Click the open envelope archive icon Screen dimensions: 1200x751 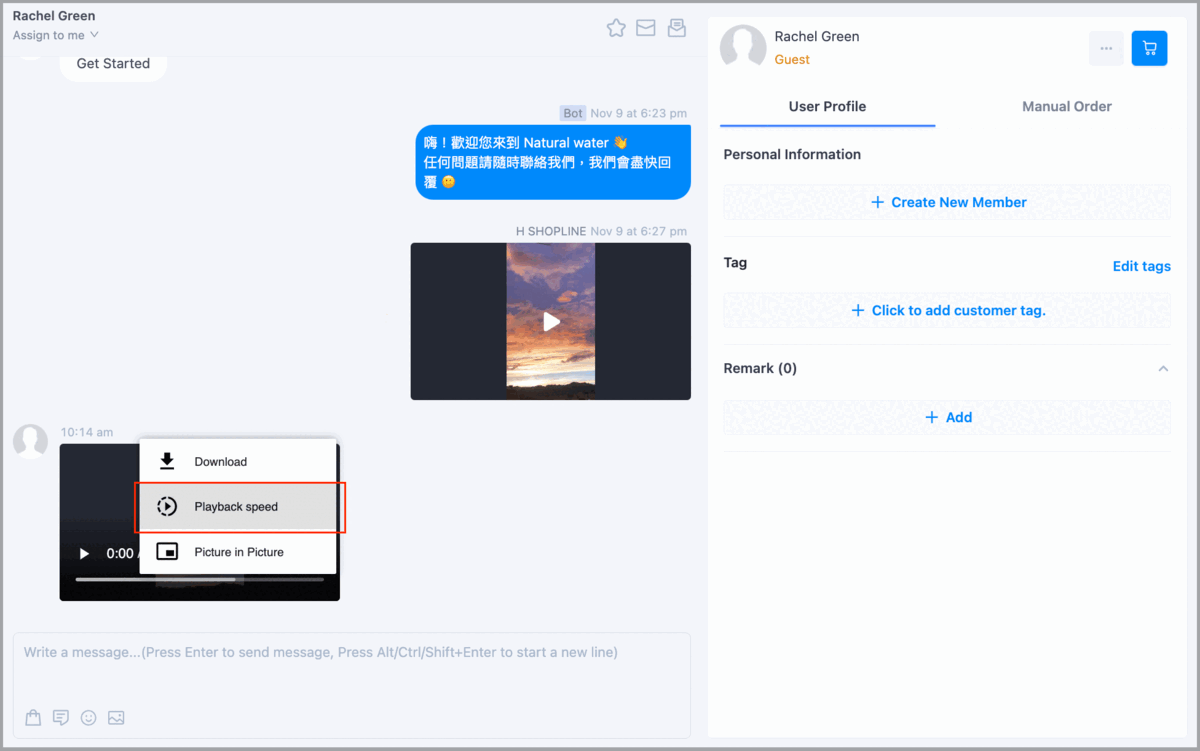677,28
